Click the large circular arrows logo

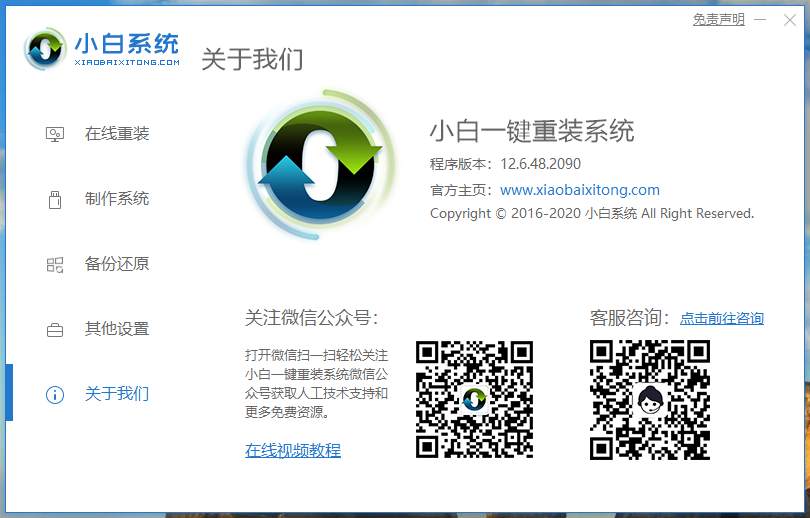[x=320, y=164]
